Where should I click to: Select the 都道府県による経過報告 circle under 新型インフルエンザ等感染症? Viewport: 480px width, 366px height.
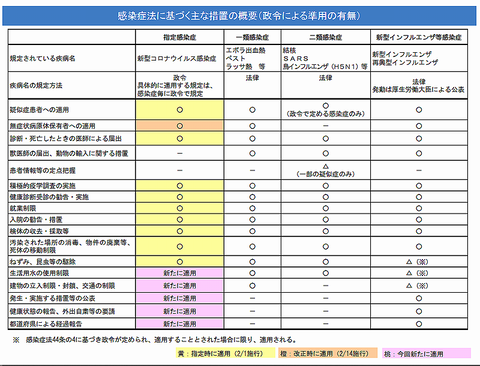coord(419,324)
